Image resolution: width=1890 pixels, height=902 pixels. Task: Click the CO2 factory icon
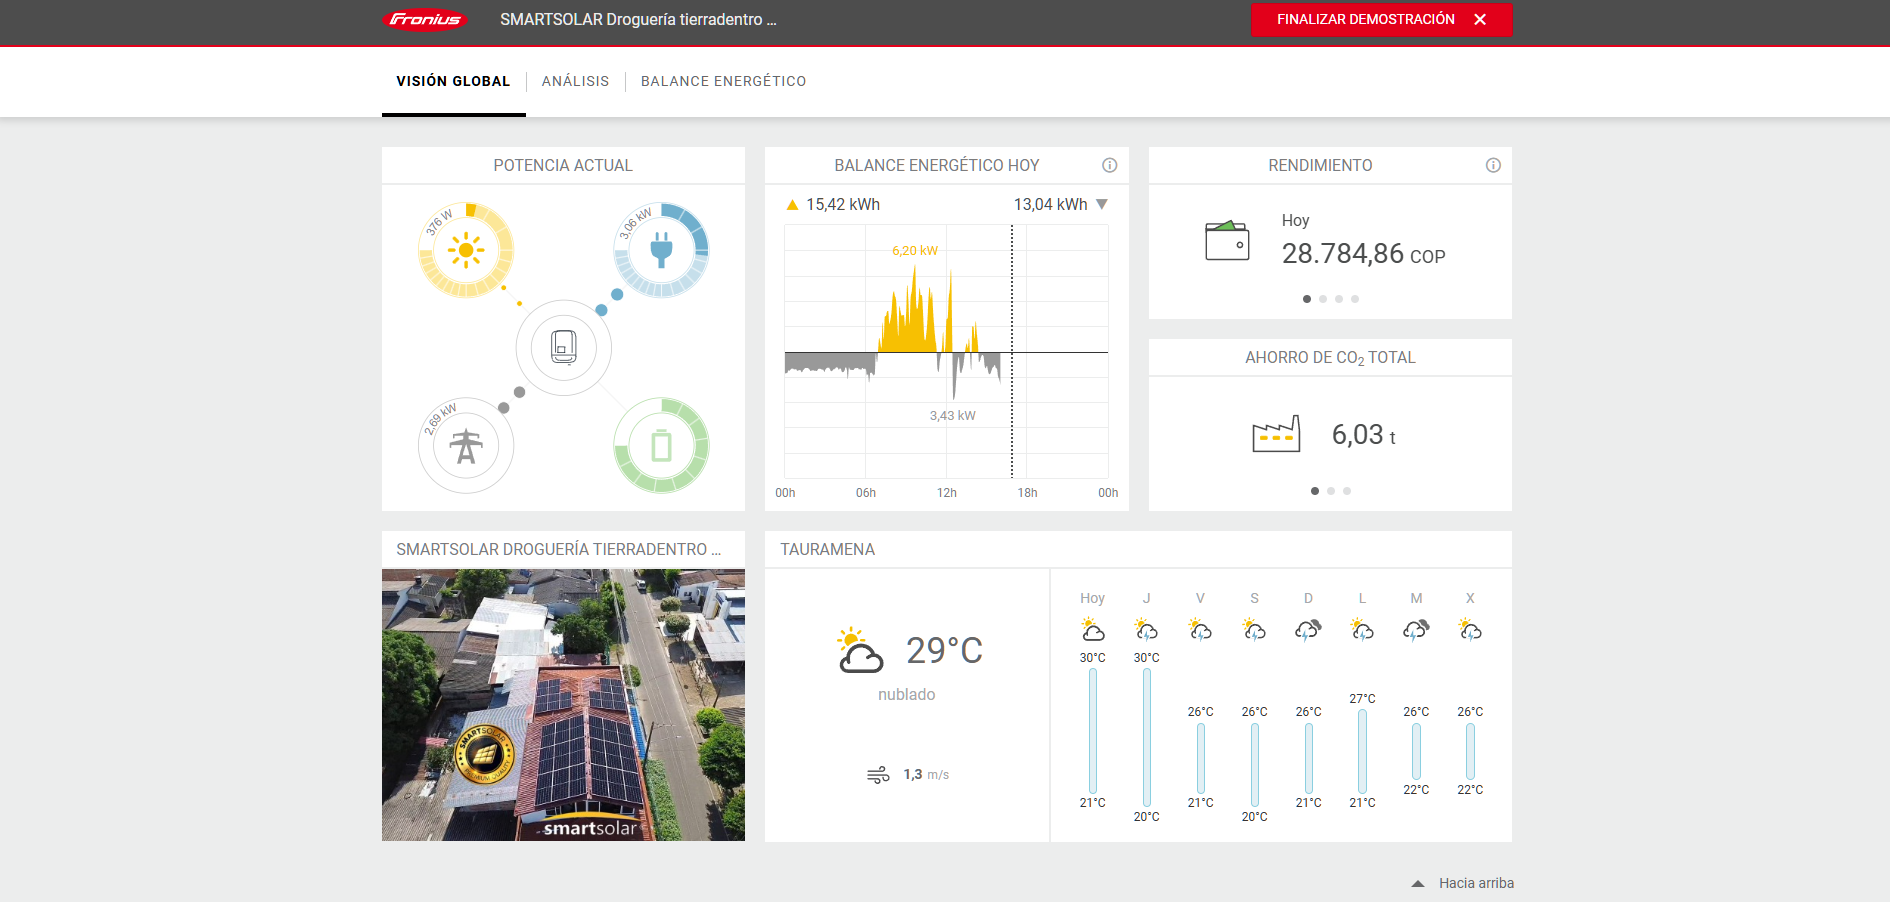click(x=1276, y=434)
